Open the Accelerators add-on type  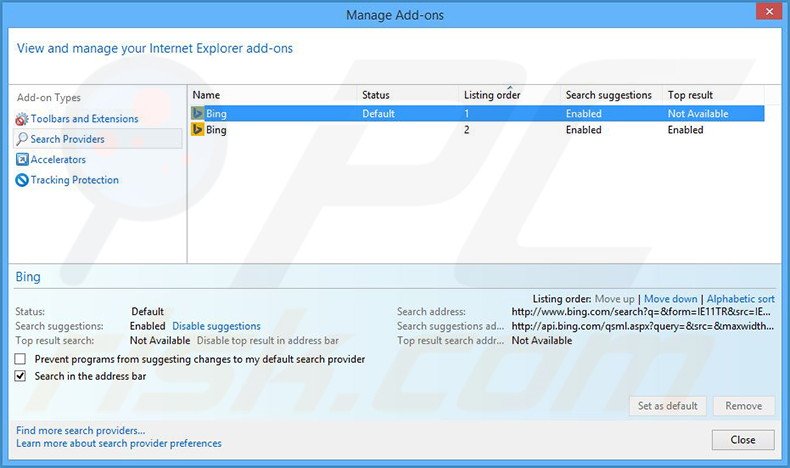coord(58,160)
